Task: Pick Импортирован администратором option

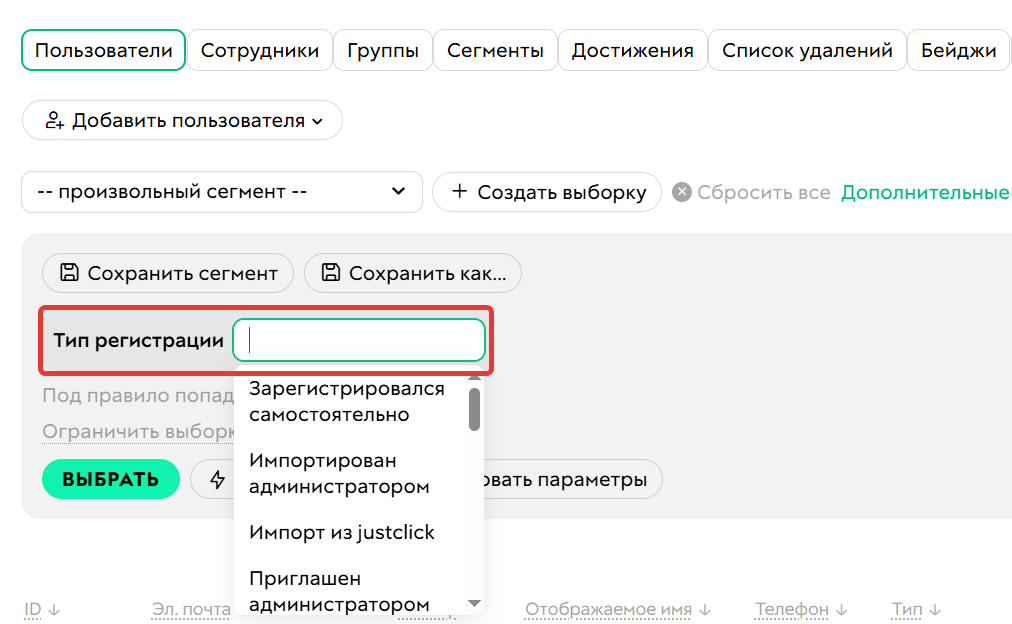Action: click(338, 474)
